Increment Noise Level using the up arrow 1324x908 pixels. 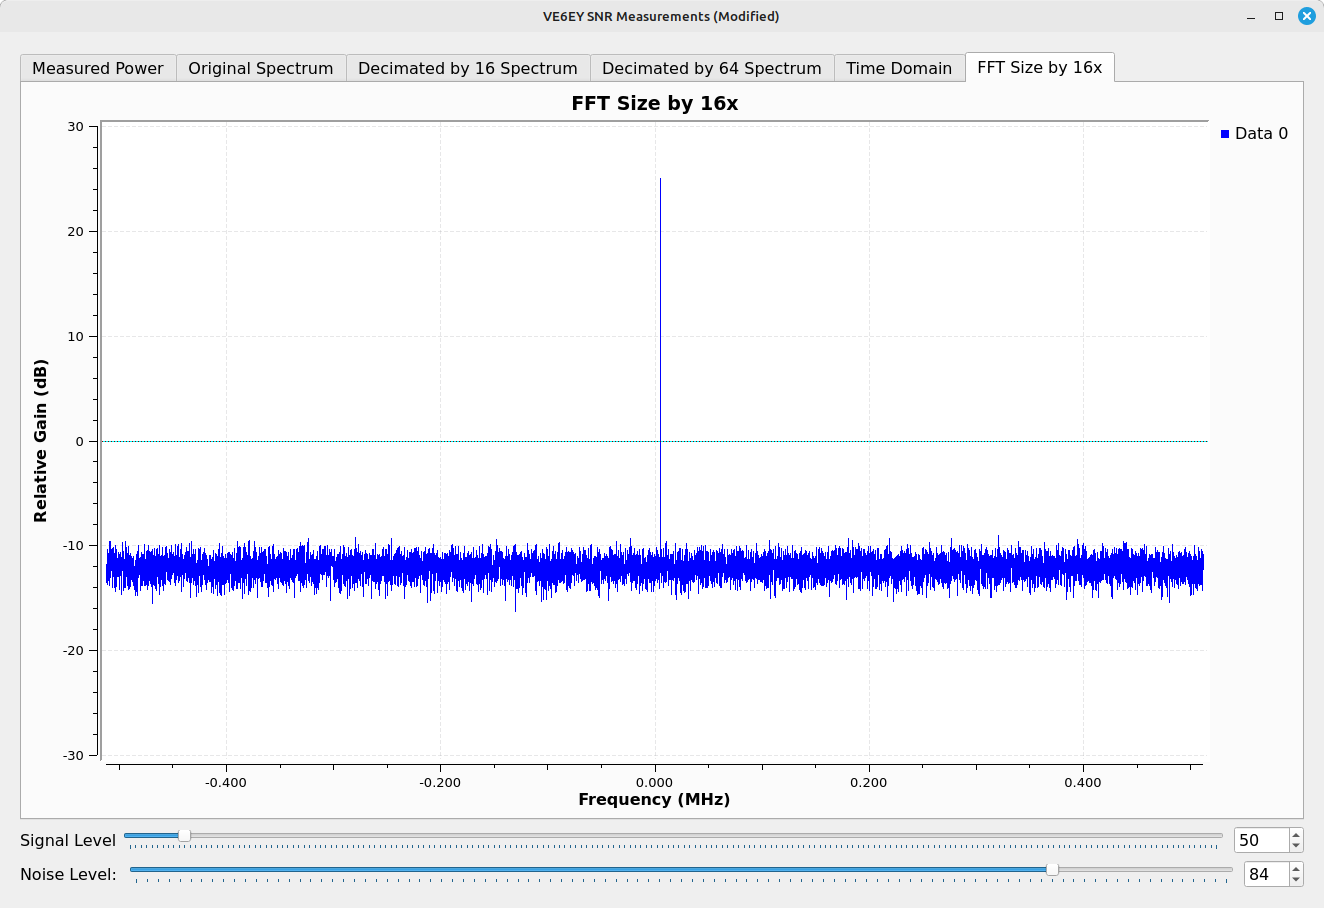(x=1296, y=869)
